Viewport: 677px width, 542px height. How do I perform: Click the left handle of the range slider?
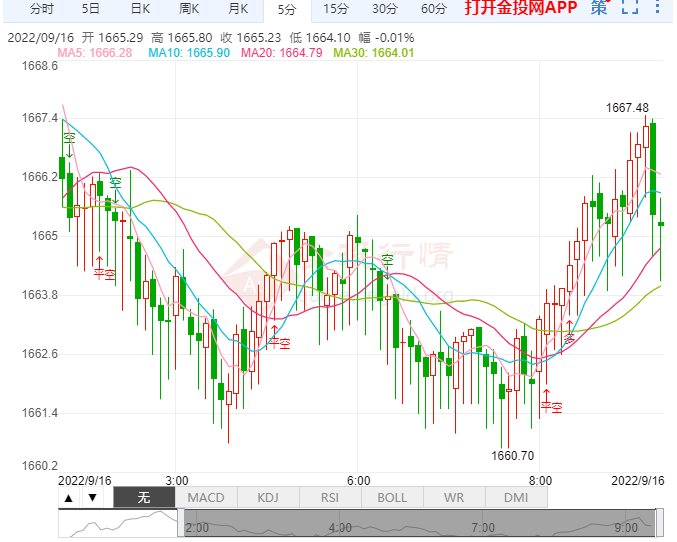pos(182,521)
